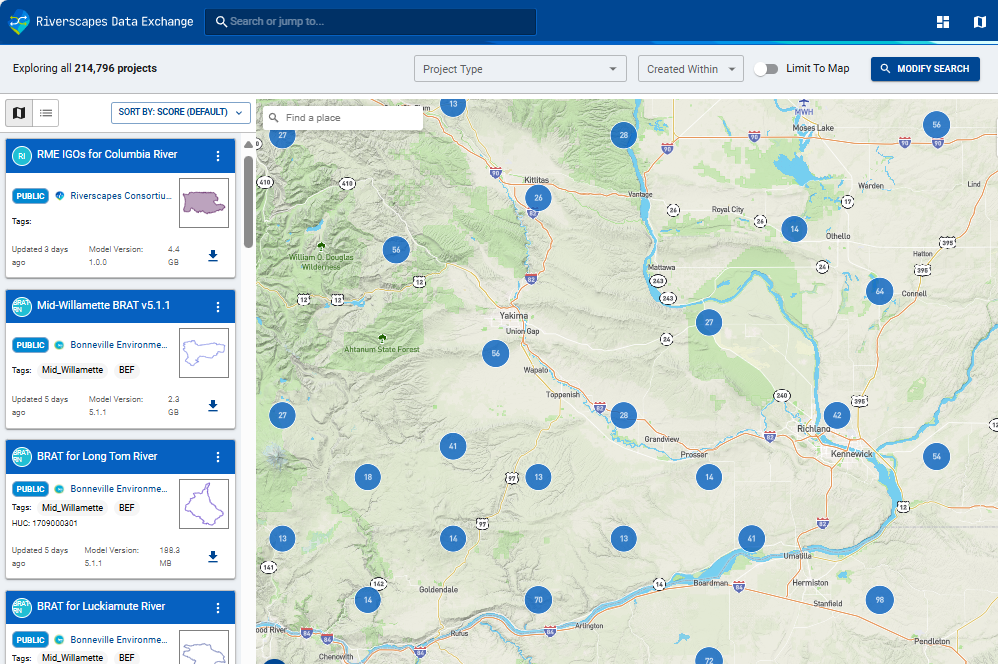Click the PUBLIC badge on the Long Tom River project
The width and height of the screenshot is (998, 664).
pyautogui.click(x=30, y=489)
